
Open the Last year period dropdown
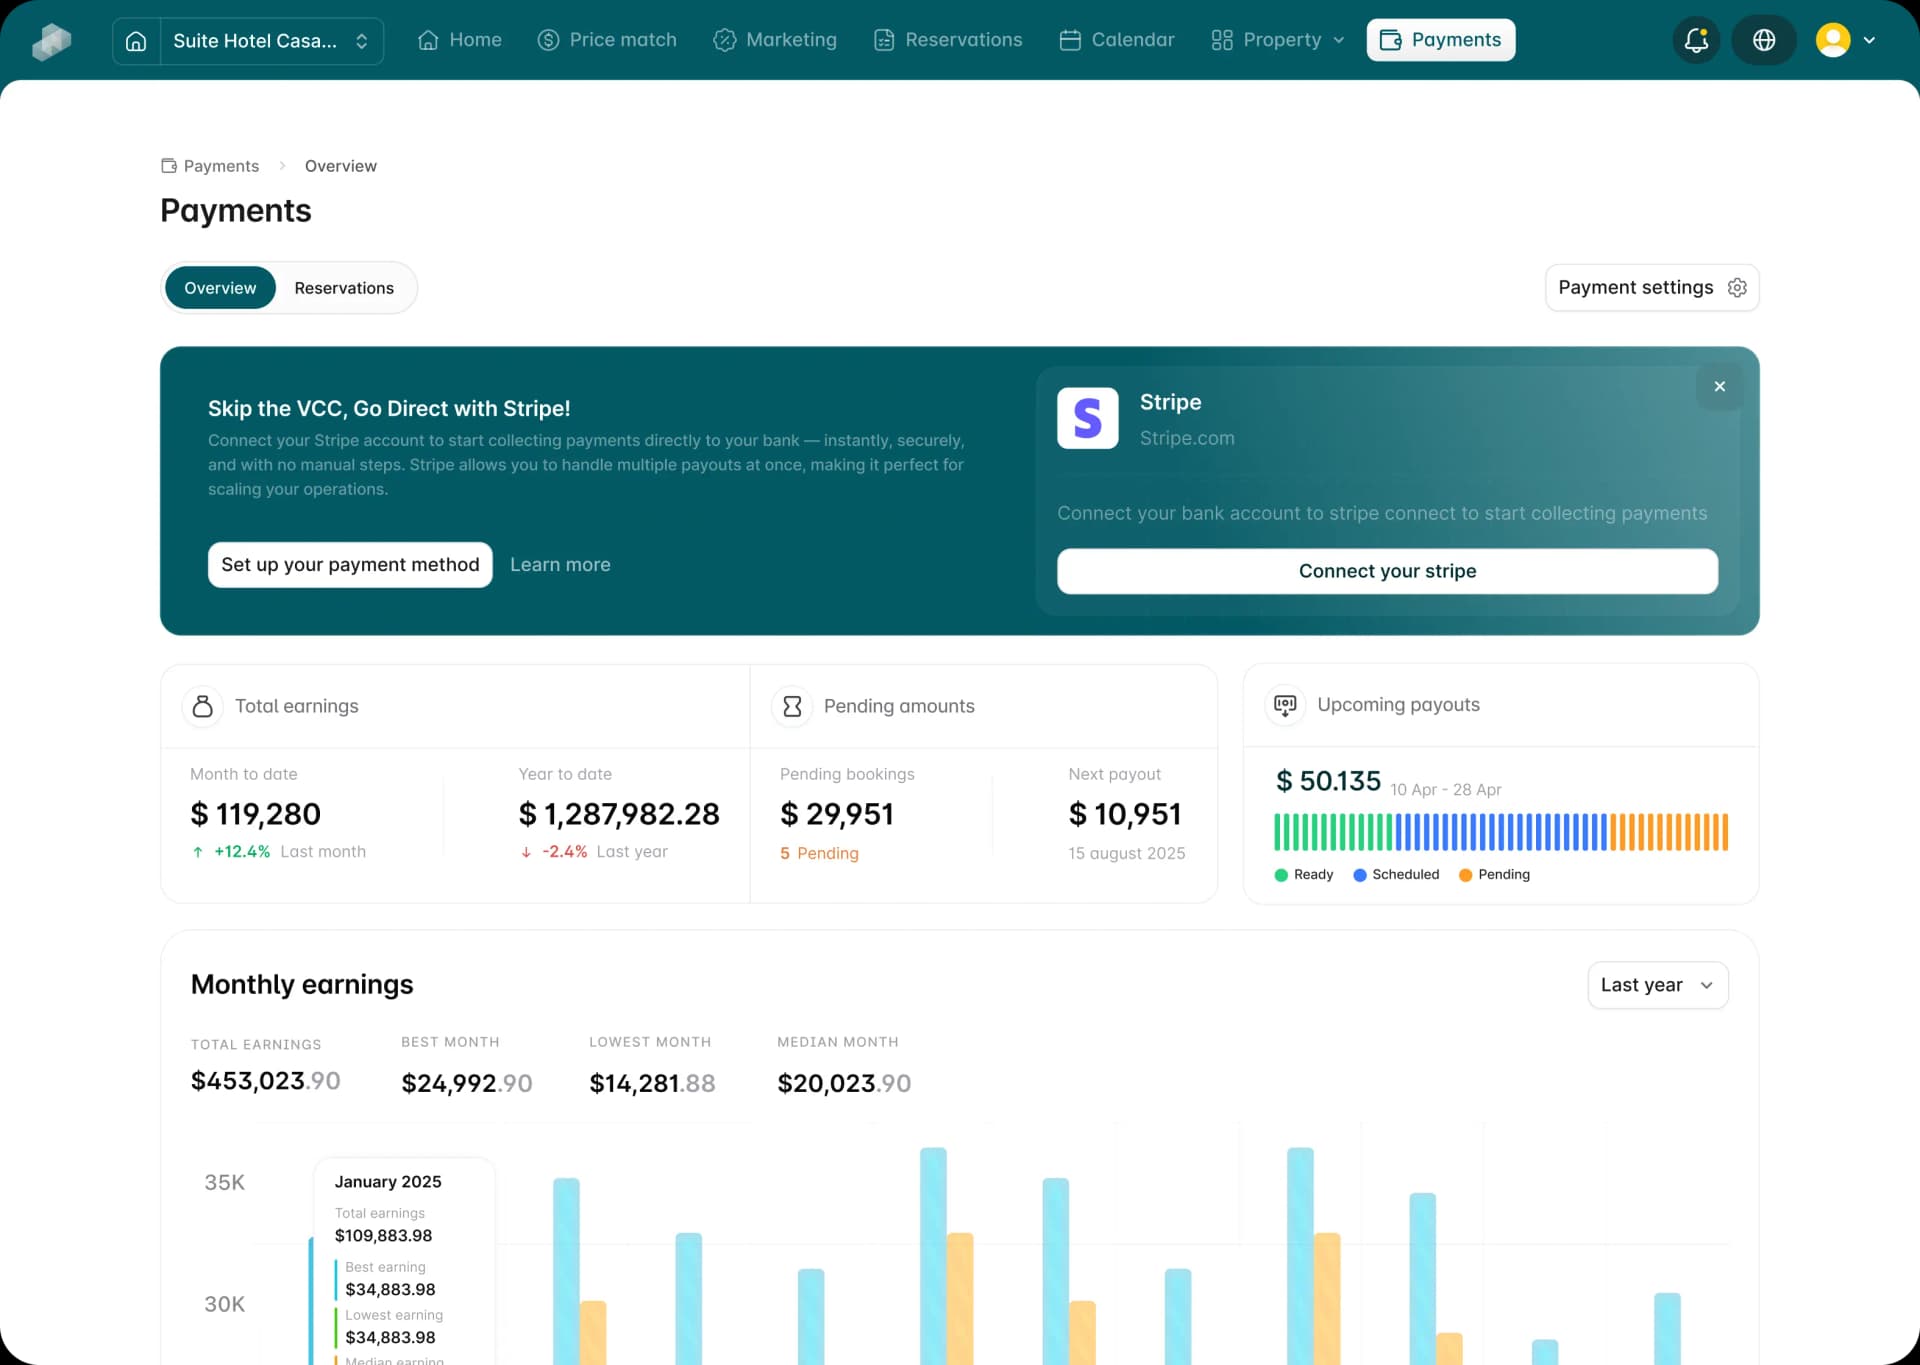pos(1657,985)
